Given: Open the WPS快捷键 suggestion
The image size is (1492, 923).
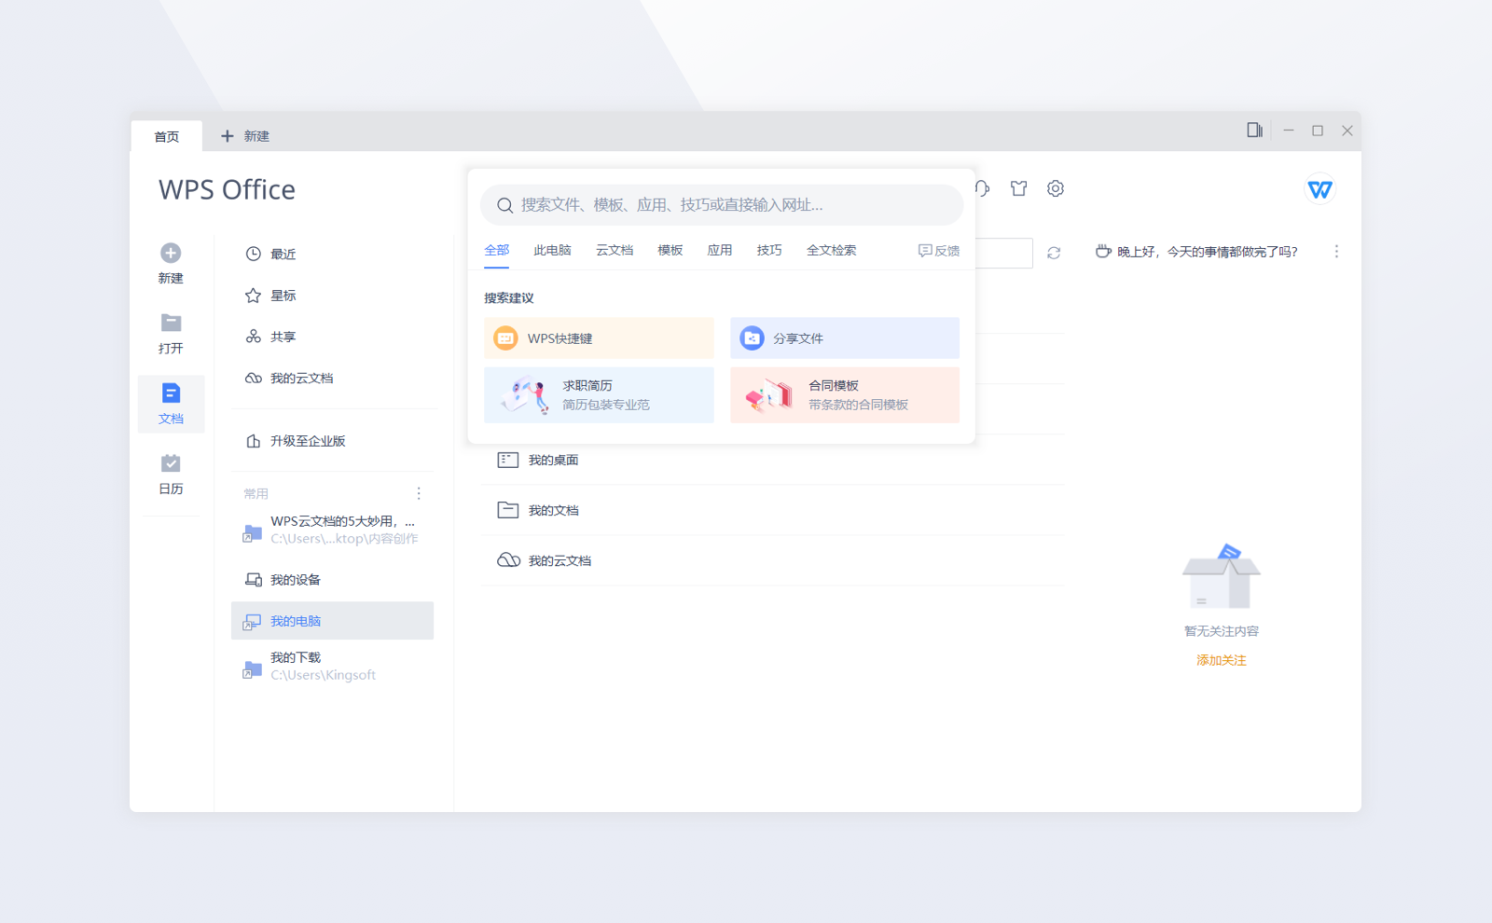Looking at the screenshot, I should 599,338.
